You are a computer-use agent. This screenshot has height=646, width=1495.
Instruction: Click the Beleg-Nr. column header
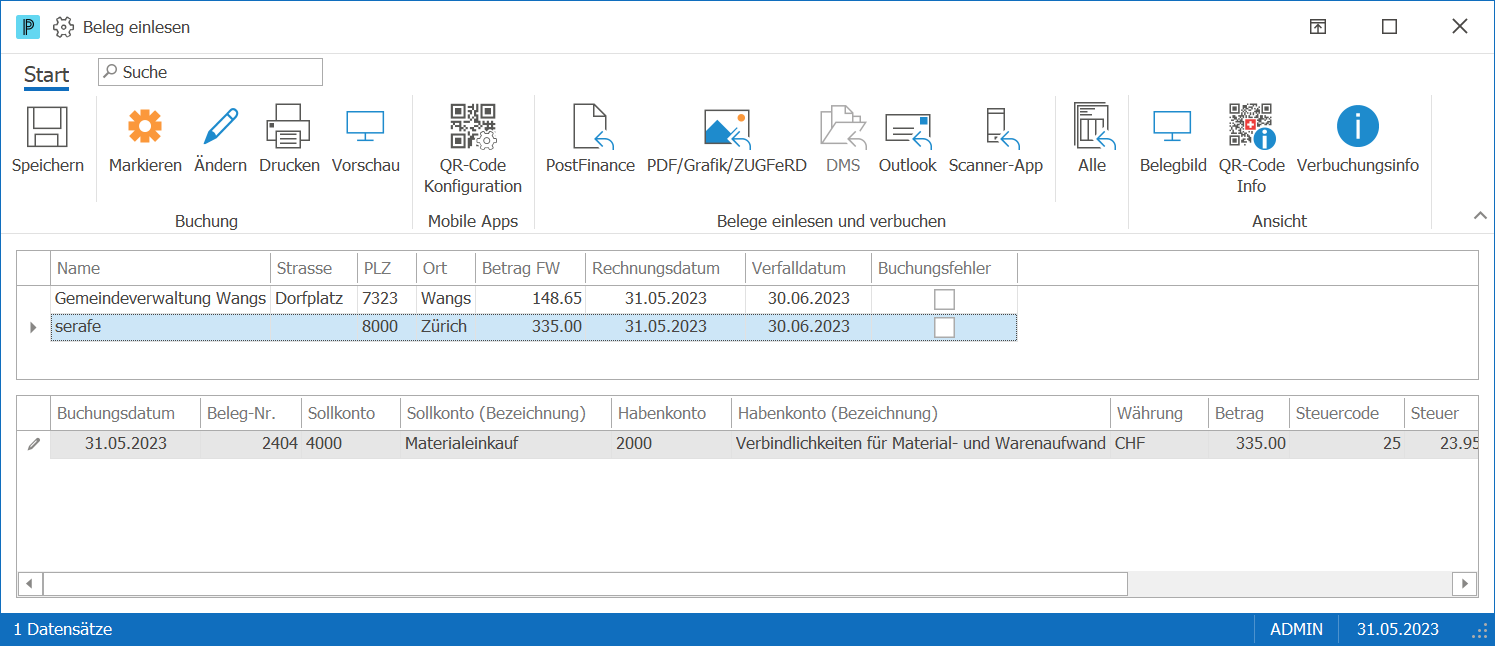click(x=250, y=413)
